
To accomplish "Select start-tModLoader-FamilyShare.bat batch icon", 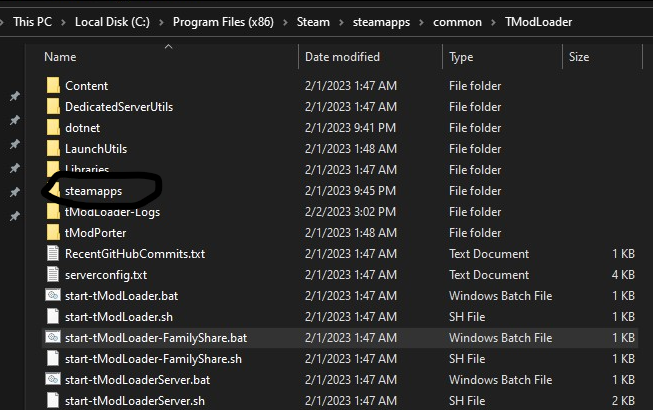I will click(x=53, y=338).
